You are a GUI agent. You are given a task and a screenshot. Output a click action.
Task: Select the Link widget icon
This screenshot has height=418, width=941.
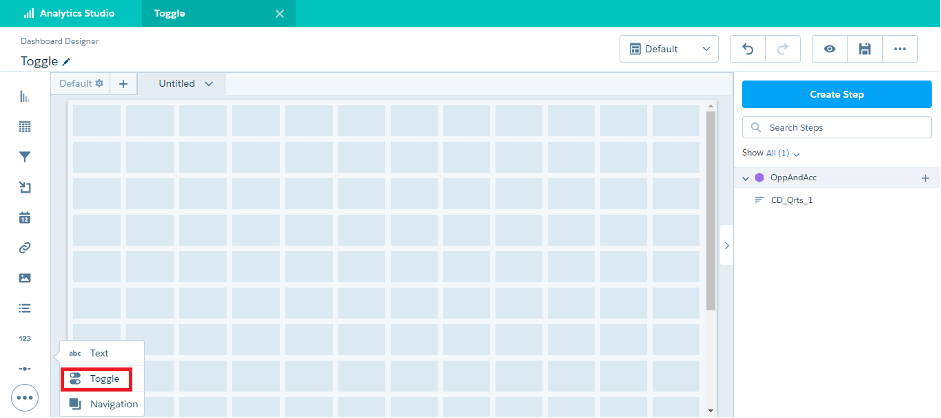point(25,248)
